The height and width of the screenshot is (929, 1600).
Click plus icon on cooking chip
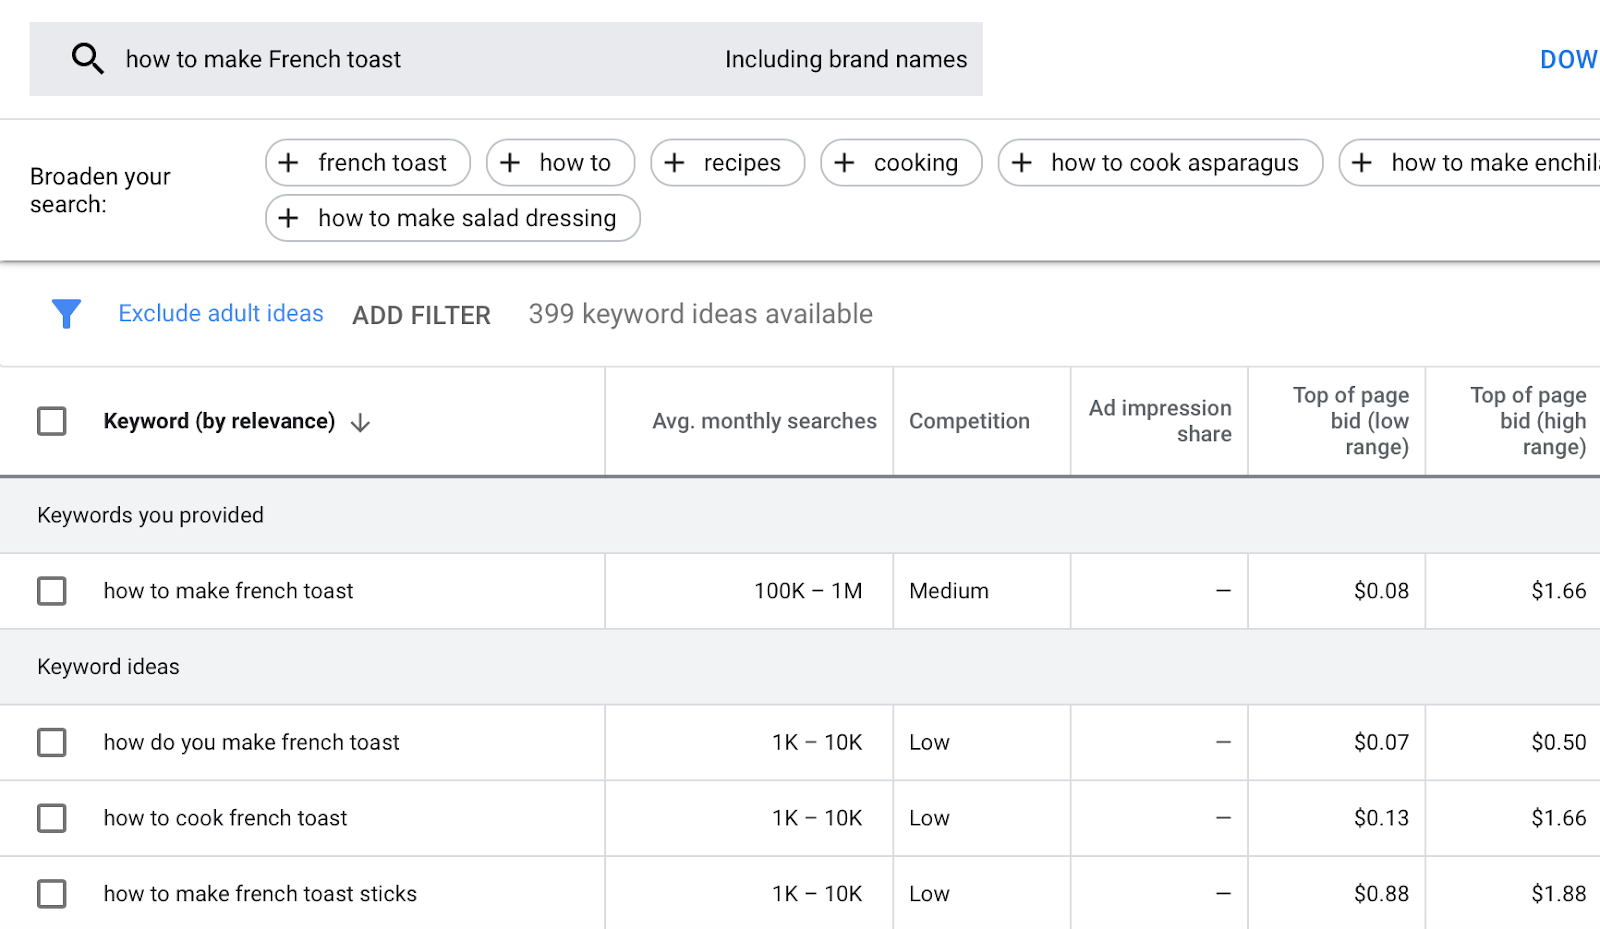[x=845, y=163]
